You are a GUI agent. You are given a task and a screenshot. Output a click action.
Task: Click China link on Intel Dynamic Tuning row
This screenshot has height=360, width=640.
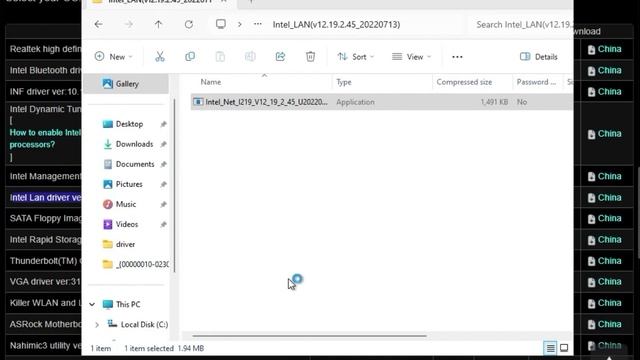[604, 134]
